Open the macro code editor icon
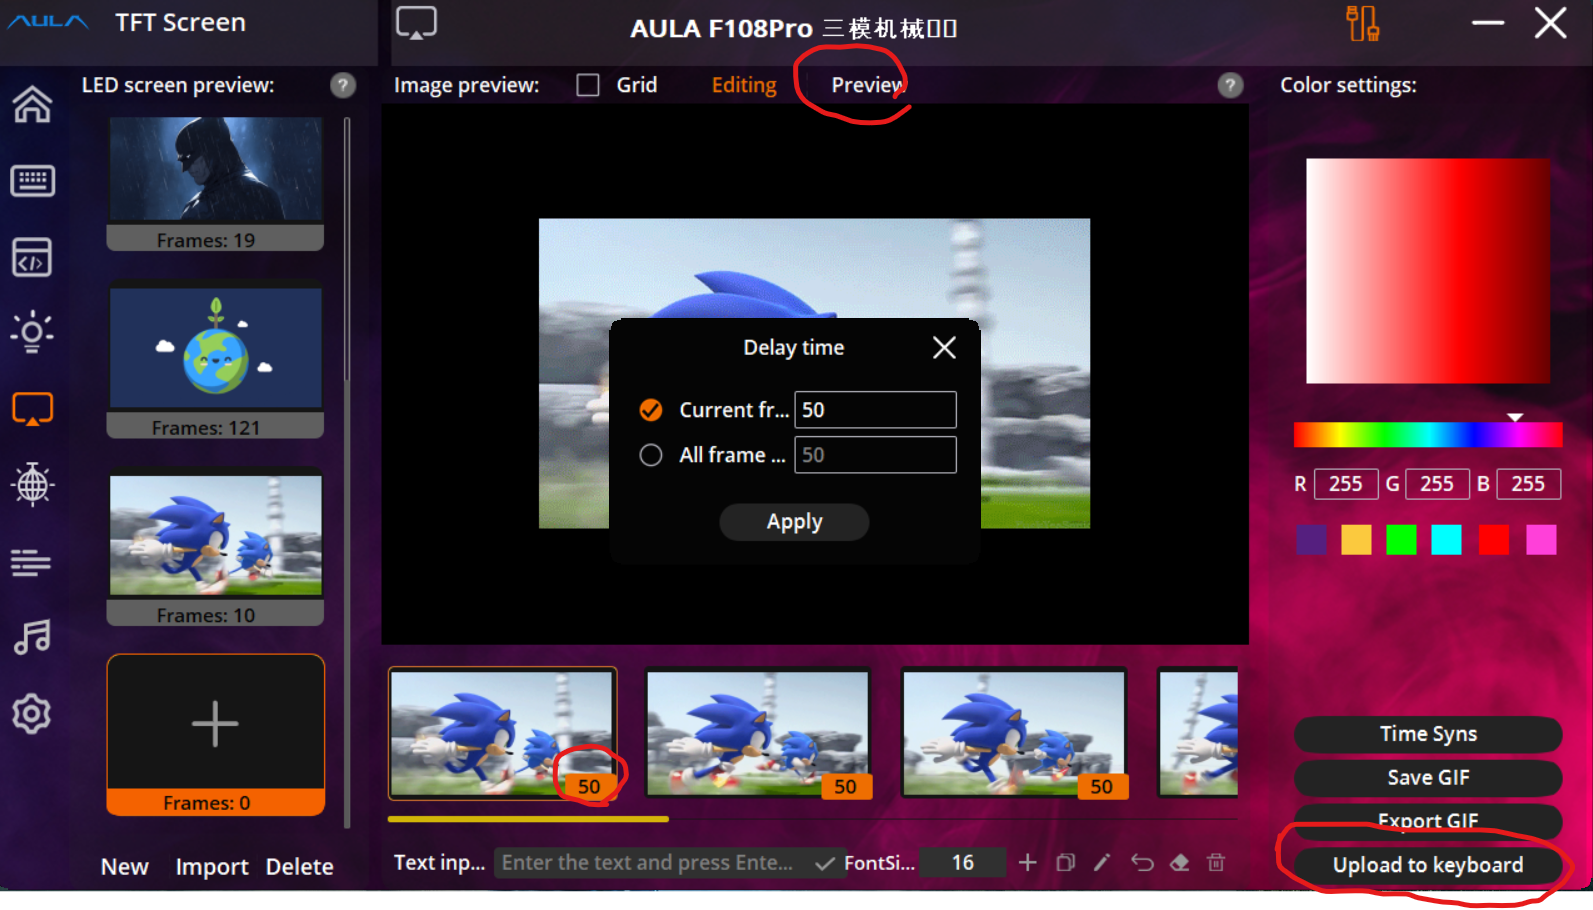1593x910 pixels. coord(32,257)
